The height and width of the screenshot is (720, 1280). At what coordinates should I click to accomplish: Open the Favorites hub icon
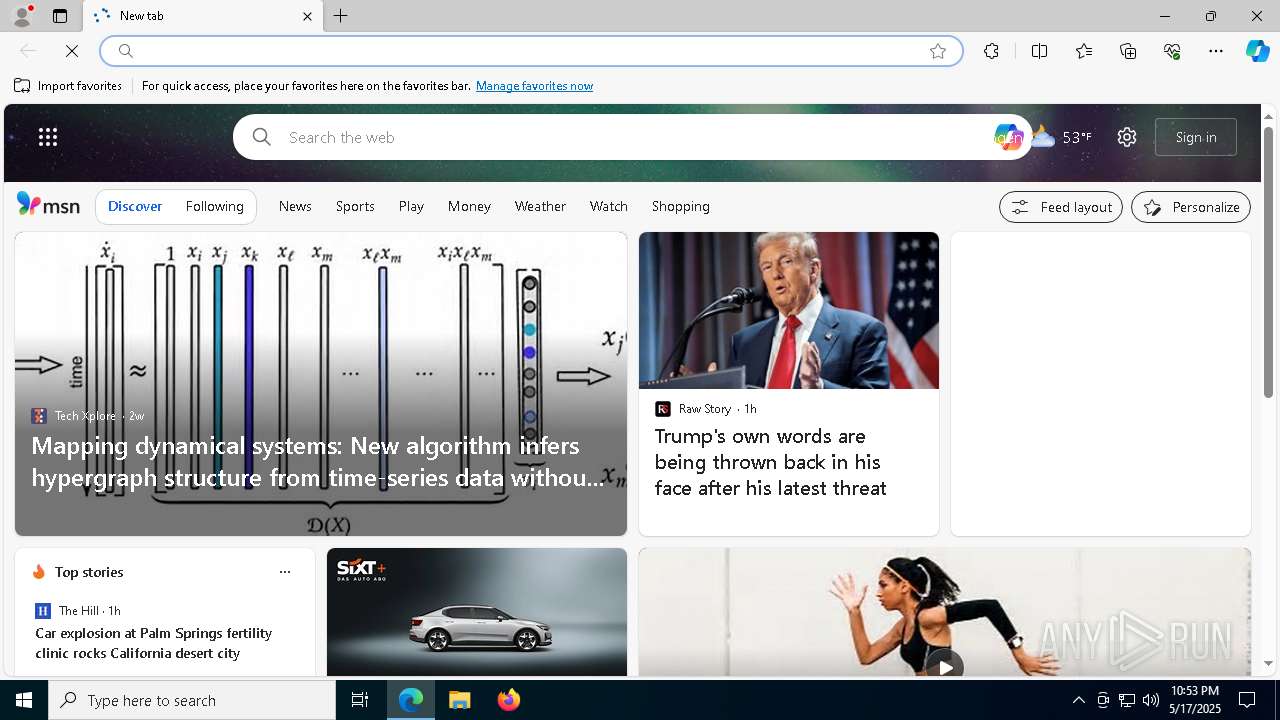1084,51
